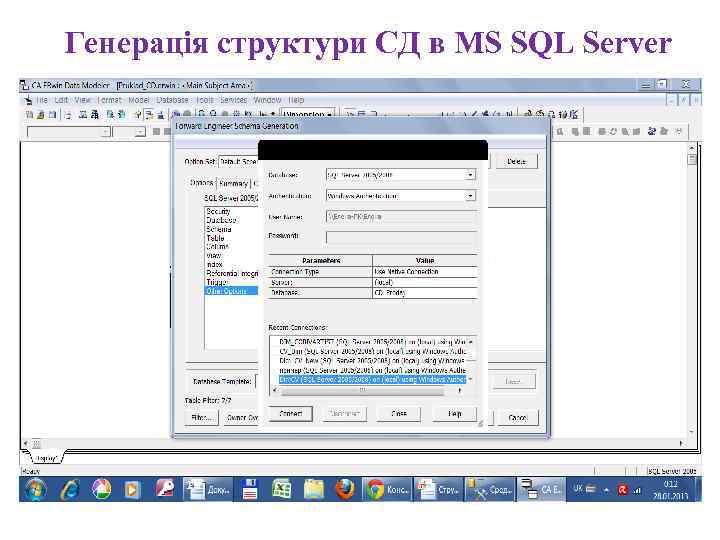Click the network signal tray icon

pos(637,490)
